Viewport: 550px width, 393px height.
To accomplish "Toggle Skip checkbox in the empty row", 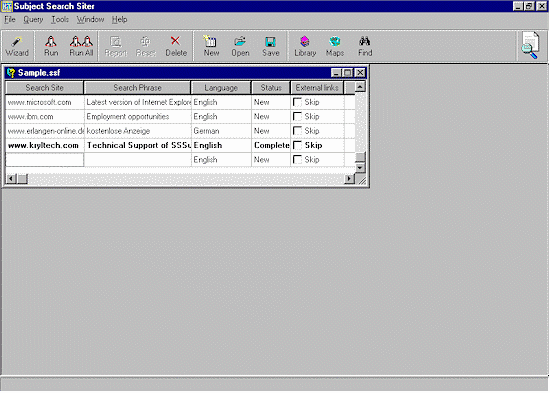I will 297,160.
